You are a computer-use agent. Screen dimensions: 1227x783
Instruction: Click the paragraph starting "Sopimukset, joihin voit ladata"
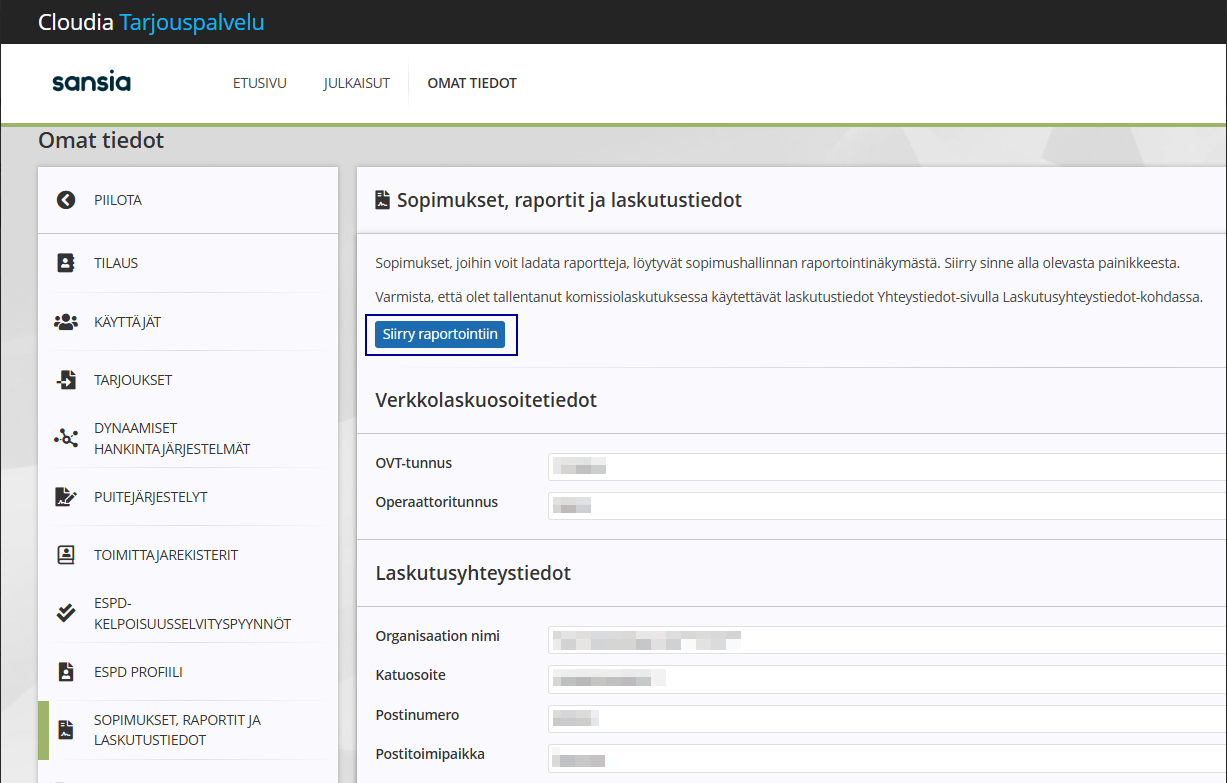[x=778, y=264]
